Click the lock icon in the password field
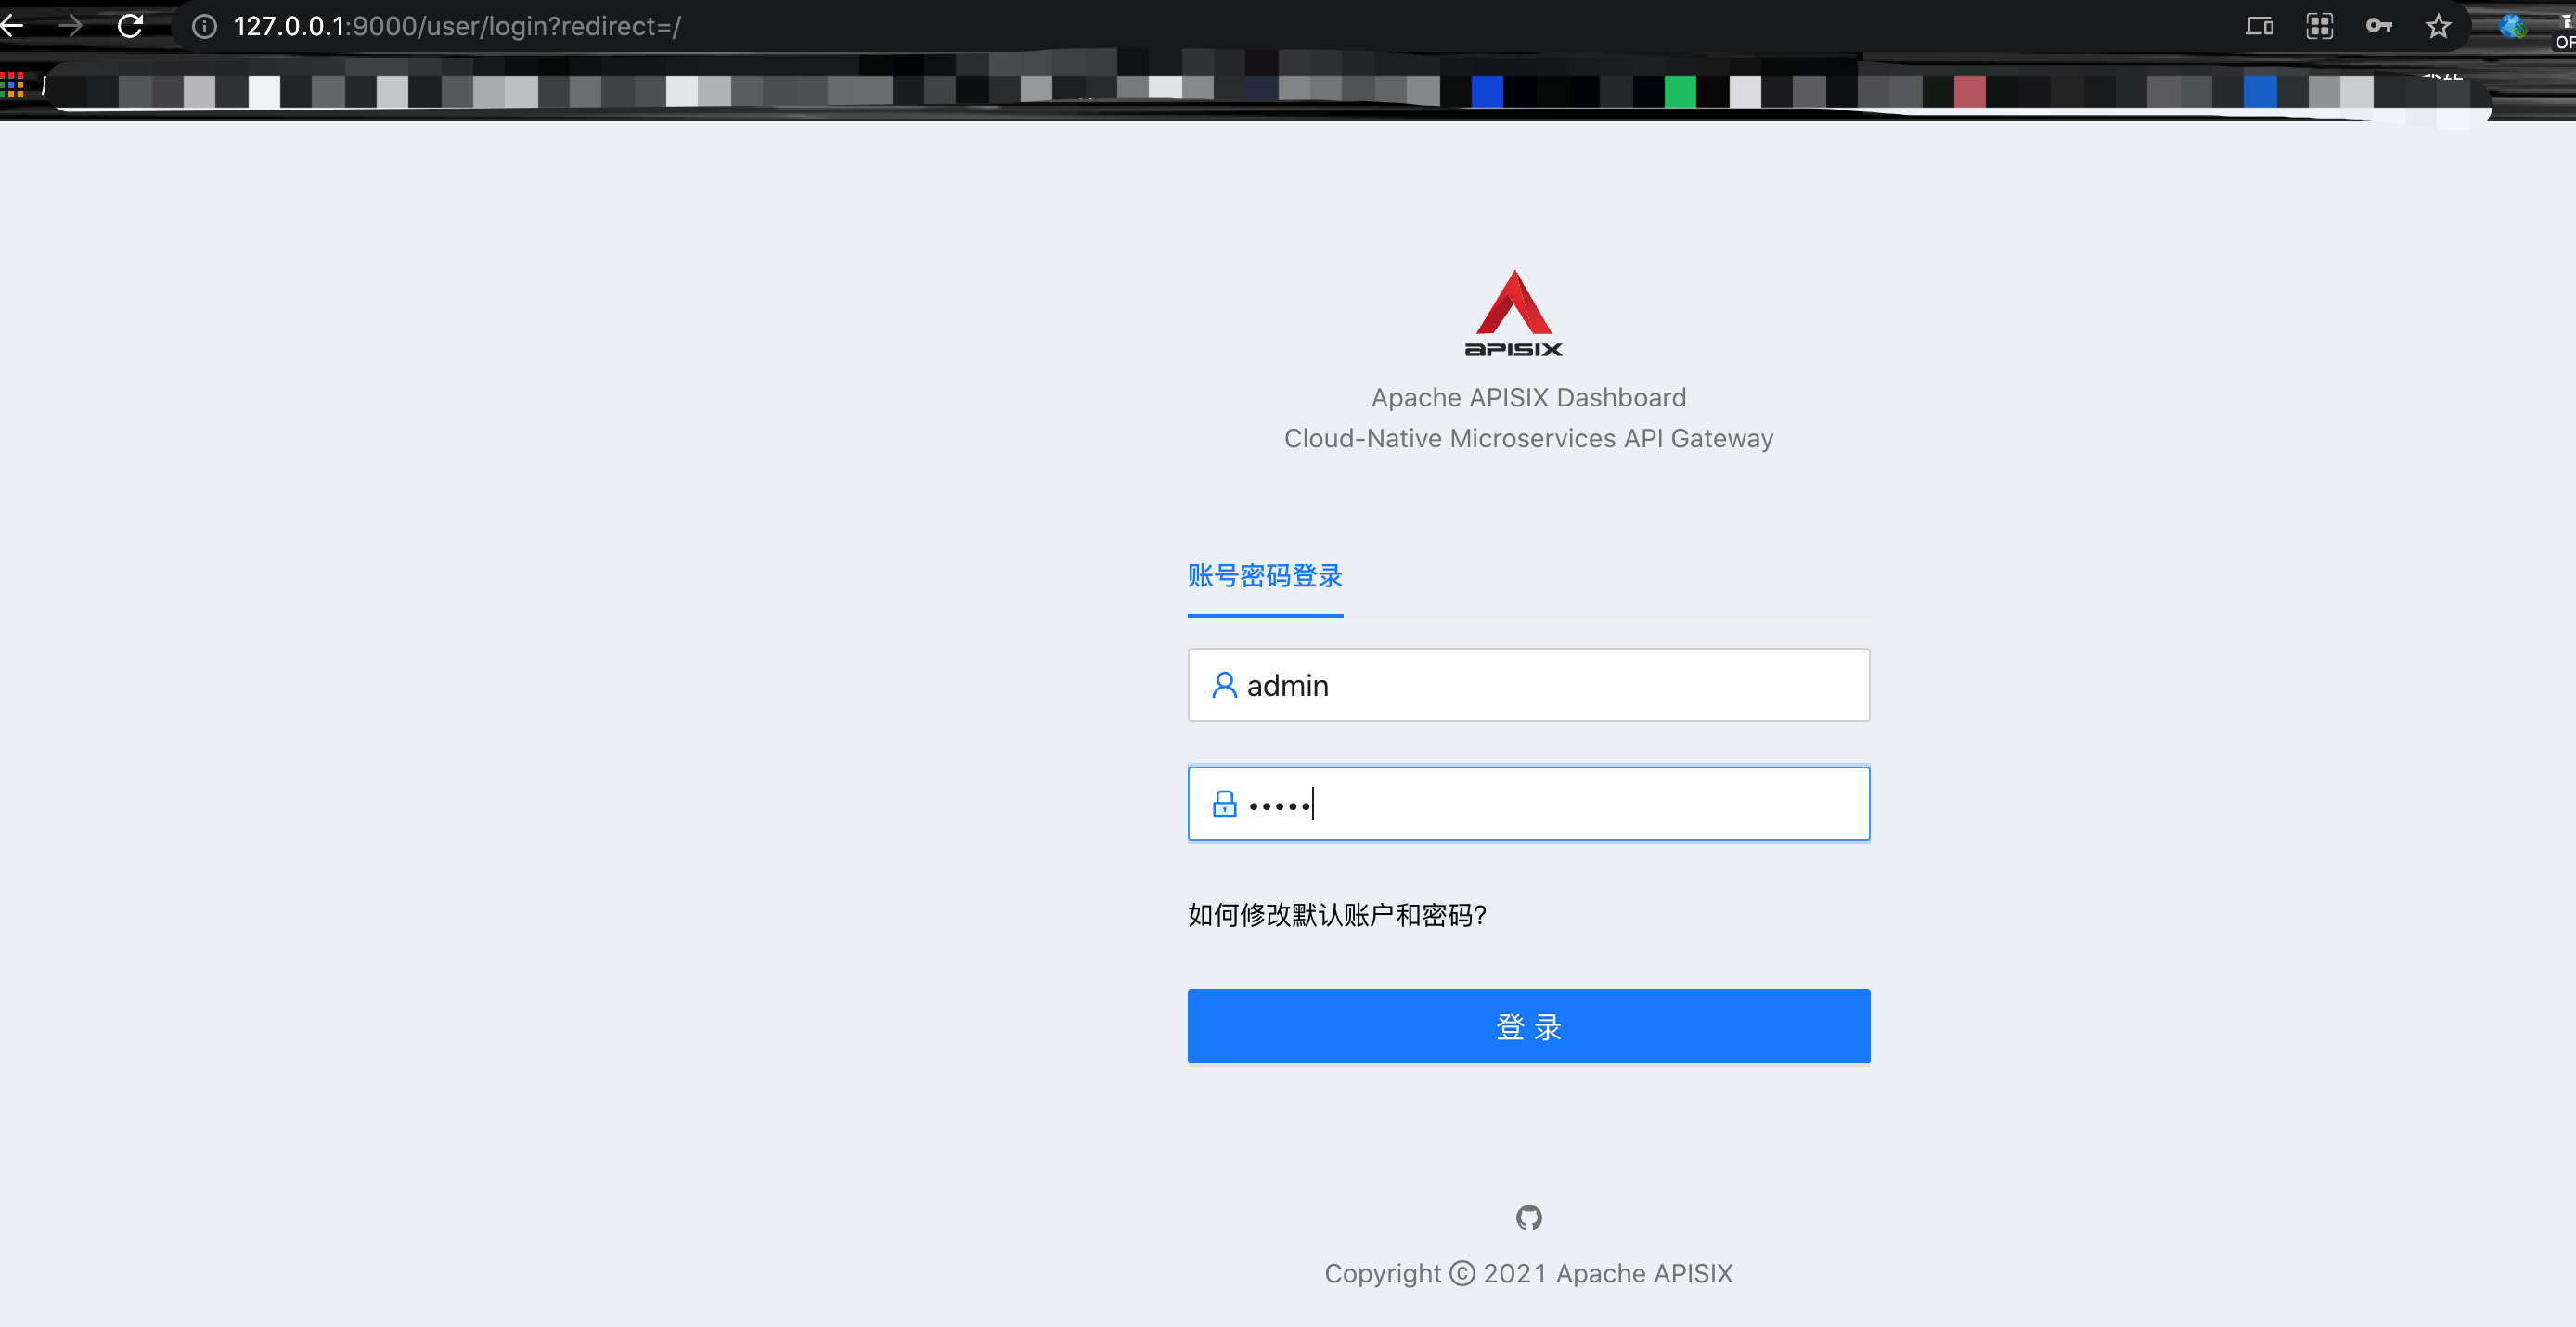Image resolution: width=2576 pixels, height=1327 pixels. (1224, 804)
